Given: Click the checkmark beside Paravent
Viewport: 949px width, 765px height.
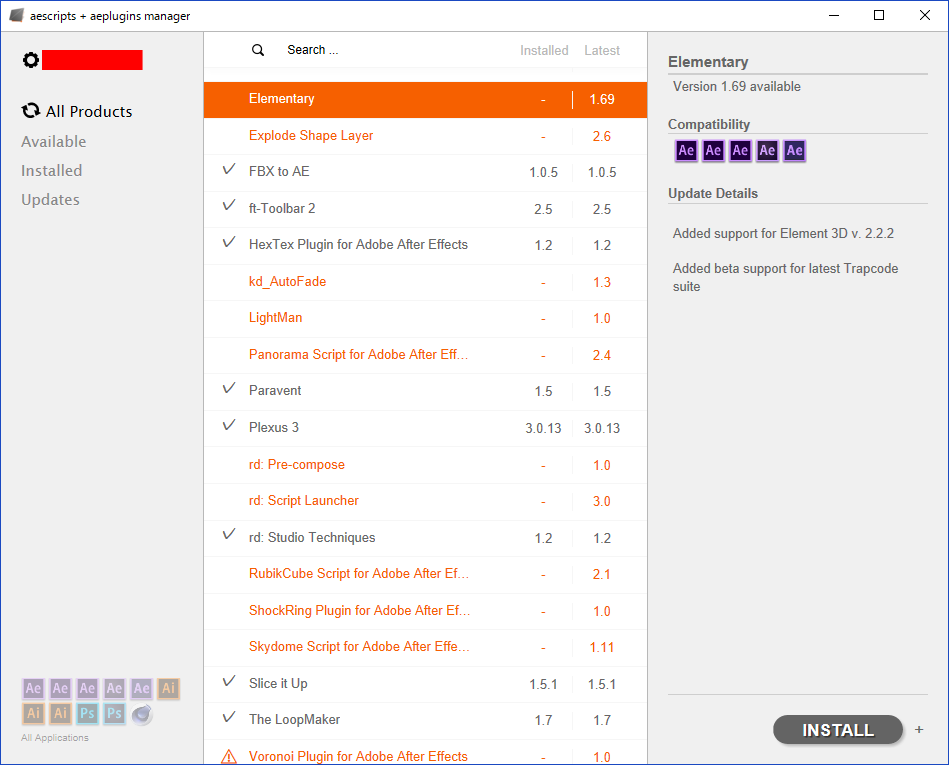Looking at the screenshot, I should [x=229, y=389].
